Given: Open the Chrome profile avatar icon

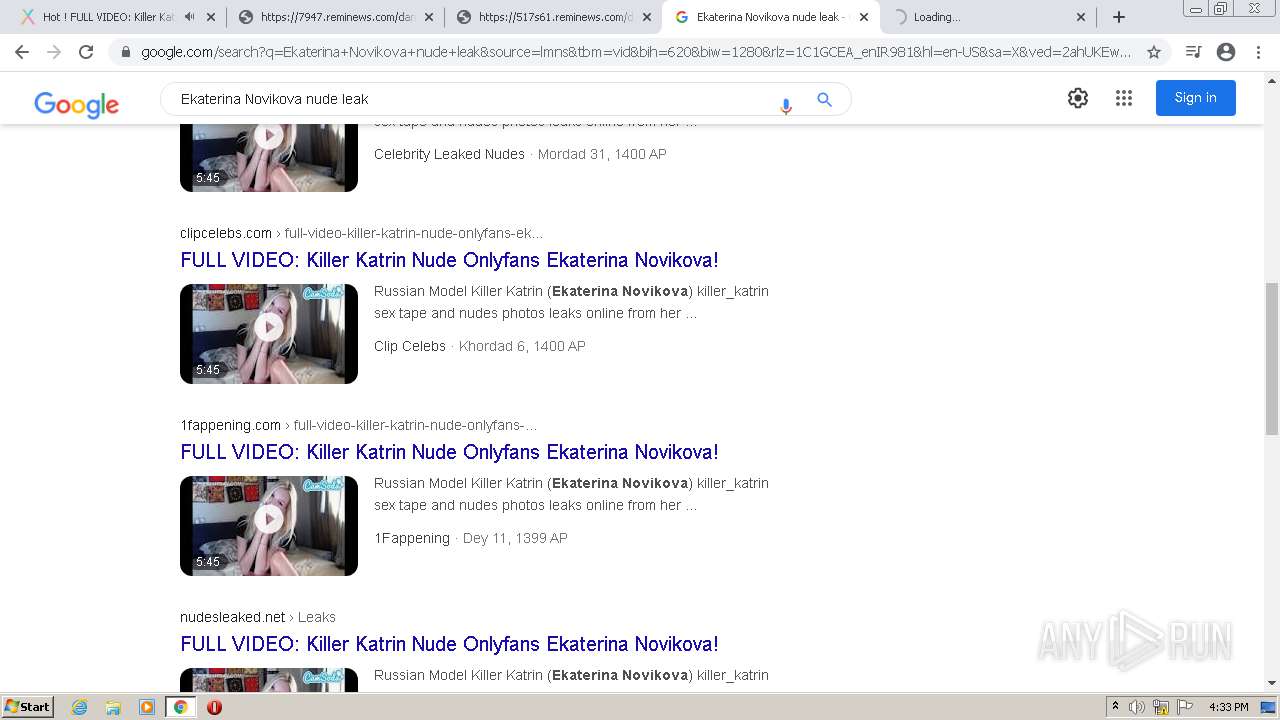Looking at the screenshot, I should pyautogui.click(x=1226, y=52).
